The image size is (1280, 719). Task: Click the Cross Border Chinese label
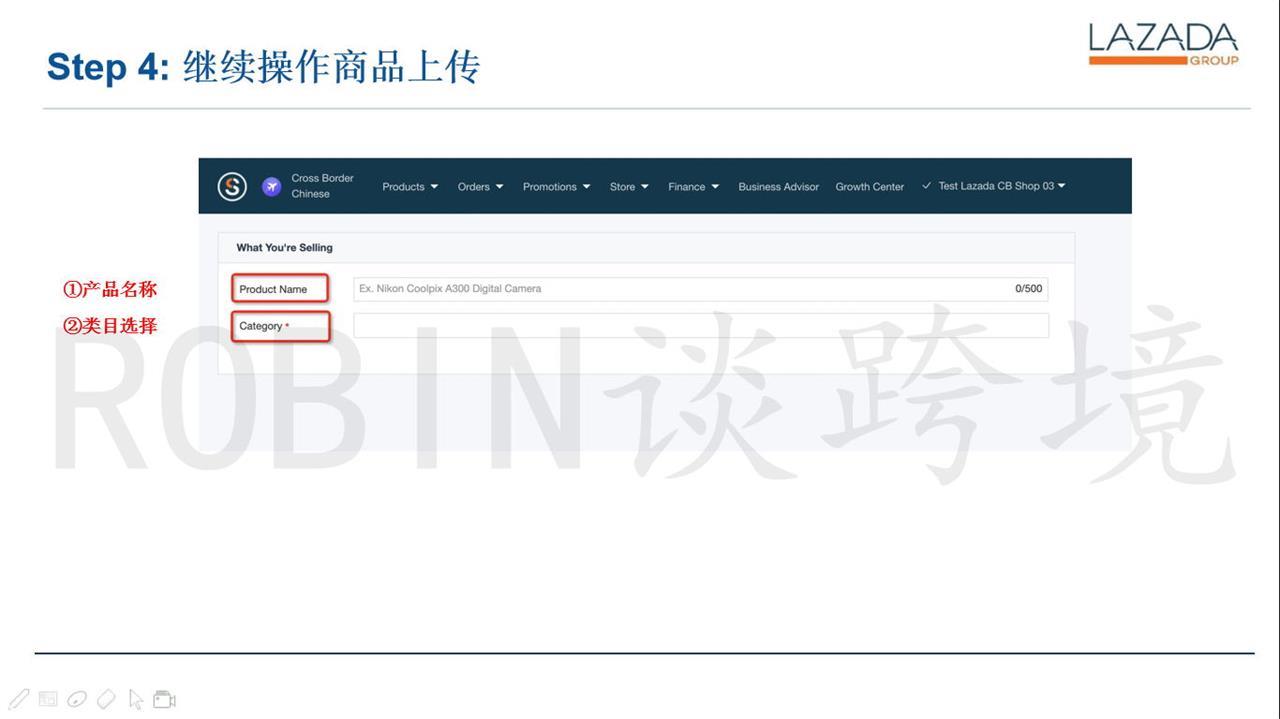click(322, 186)
